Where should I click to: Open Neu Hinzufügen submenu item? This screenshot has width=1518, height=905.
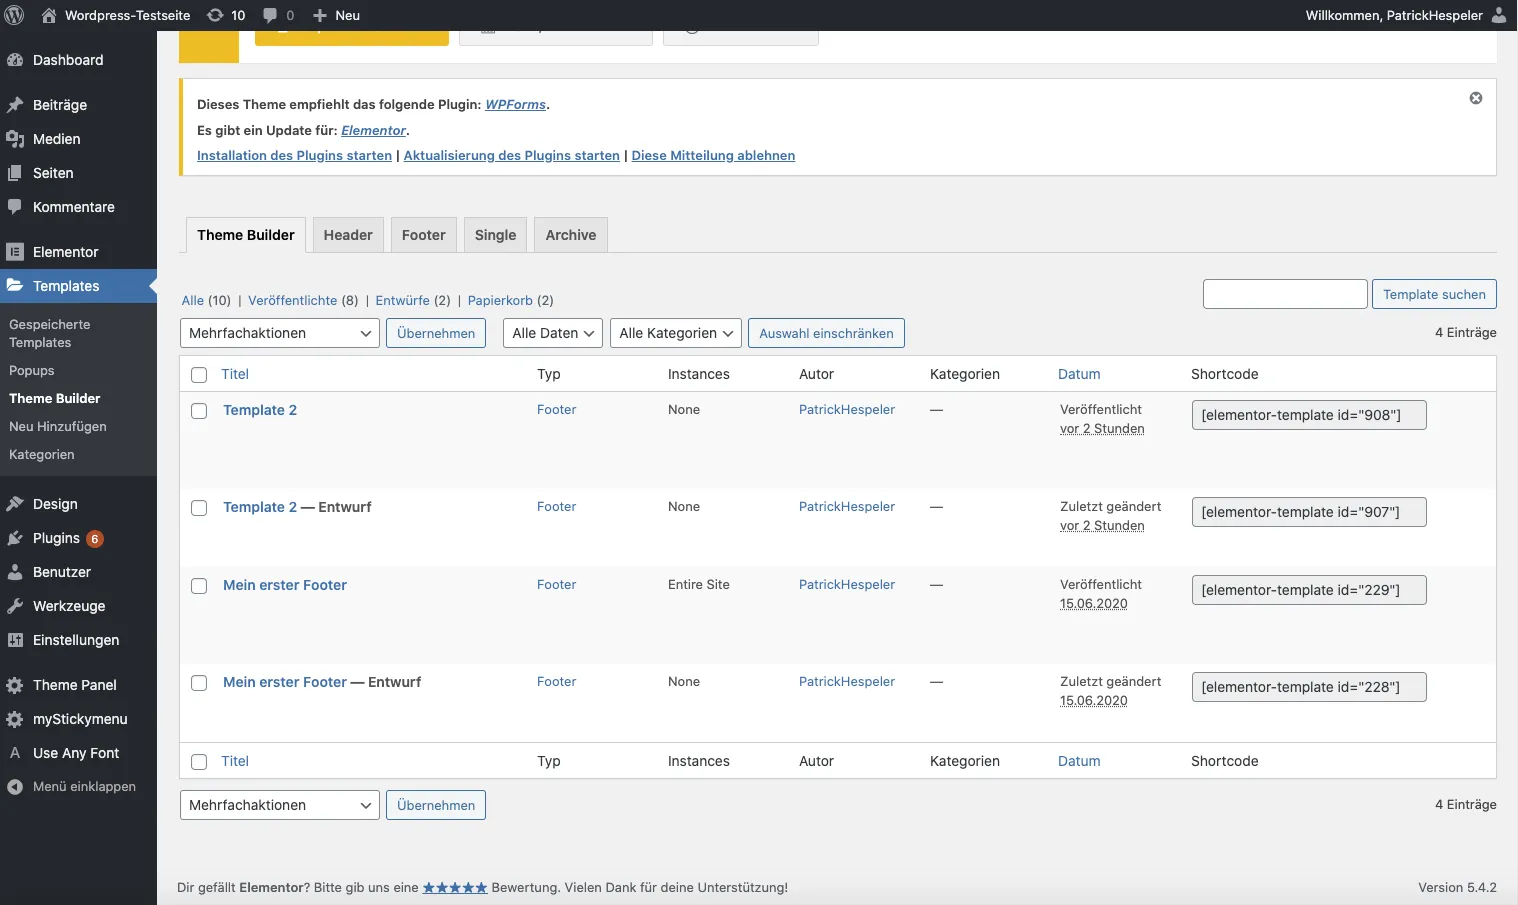point(58,426)
